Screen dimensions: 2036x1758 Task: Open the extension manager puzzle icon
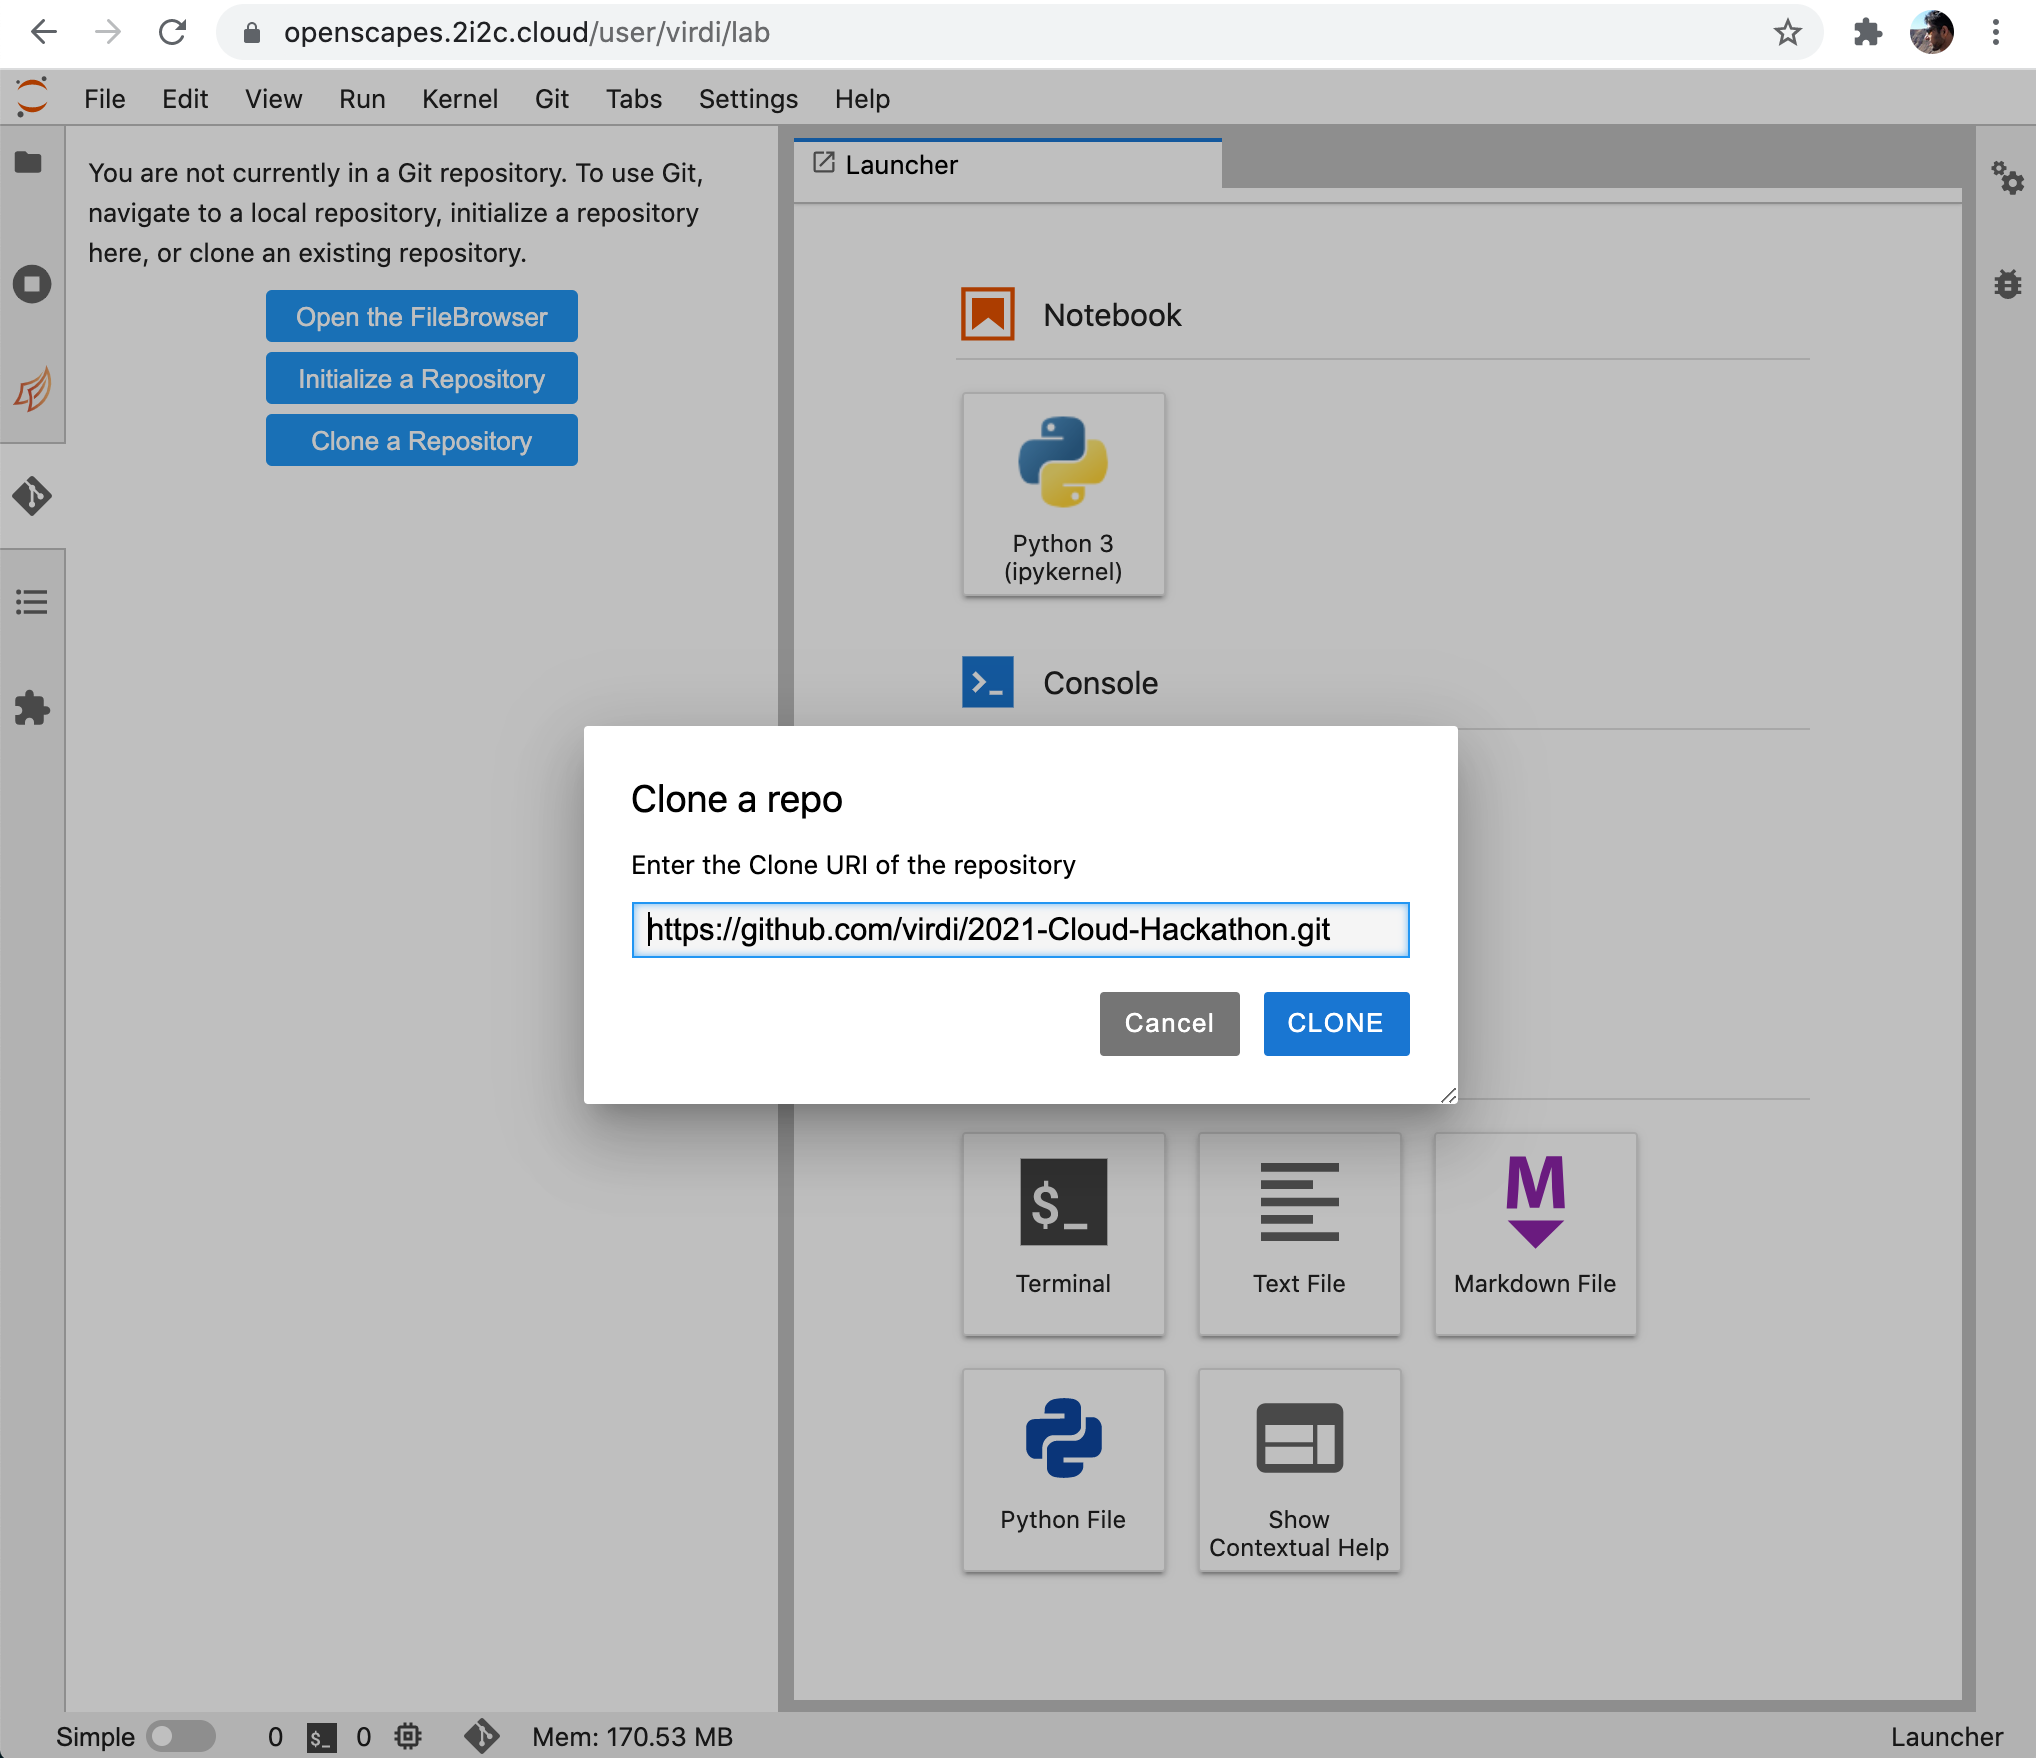click(32, 708)
